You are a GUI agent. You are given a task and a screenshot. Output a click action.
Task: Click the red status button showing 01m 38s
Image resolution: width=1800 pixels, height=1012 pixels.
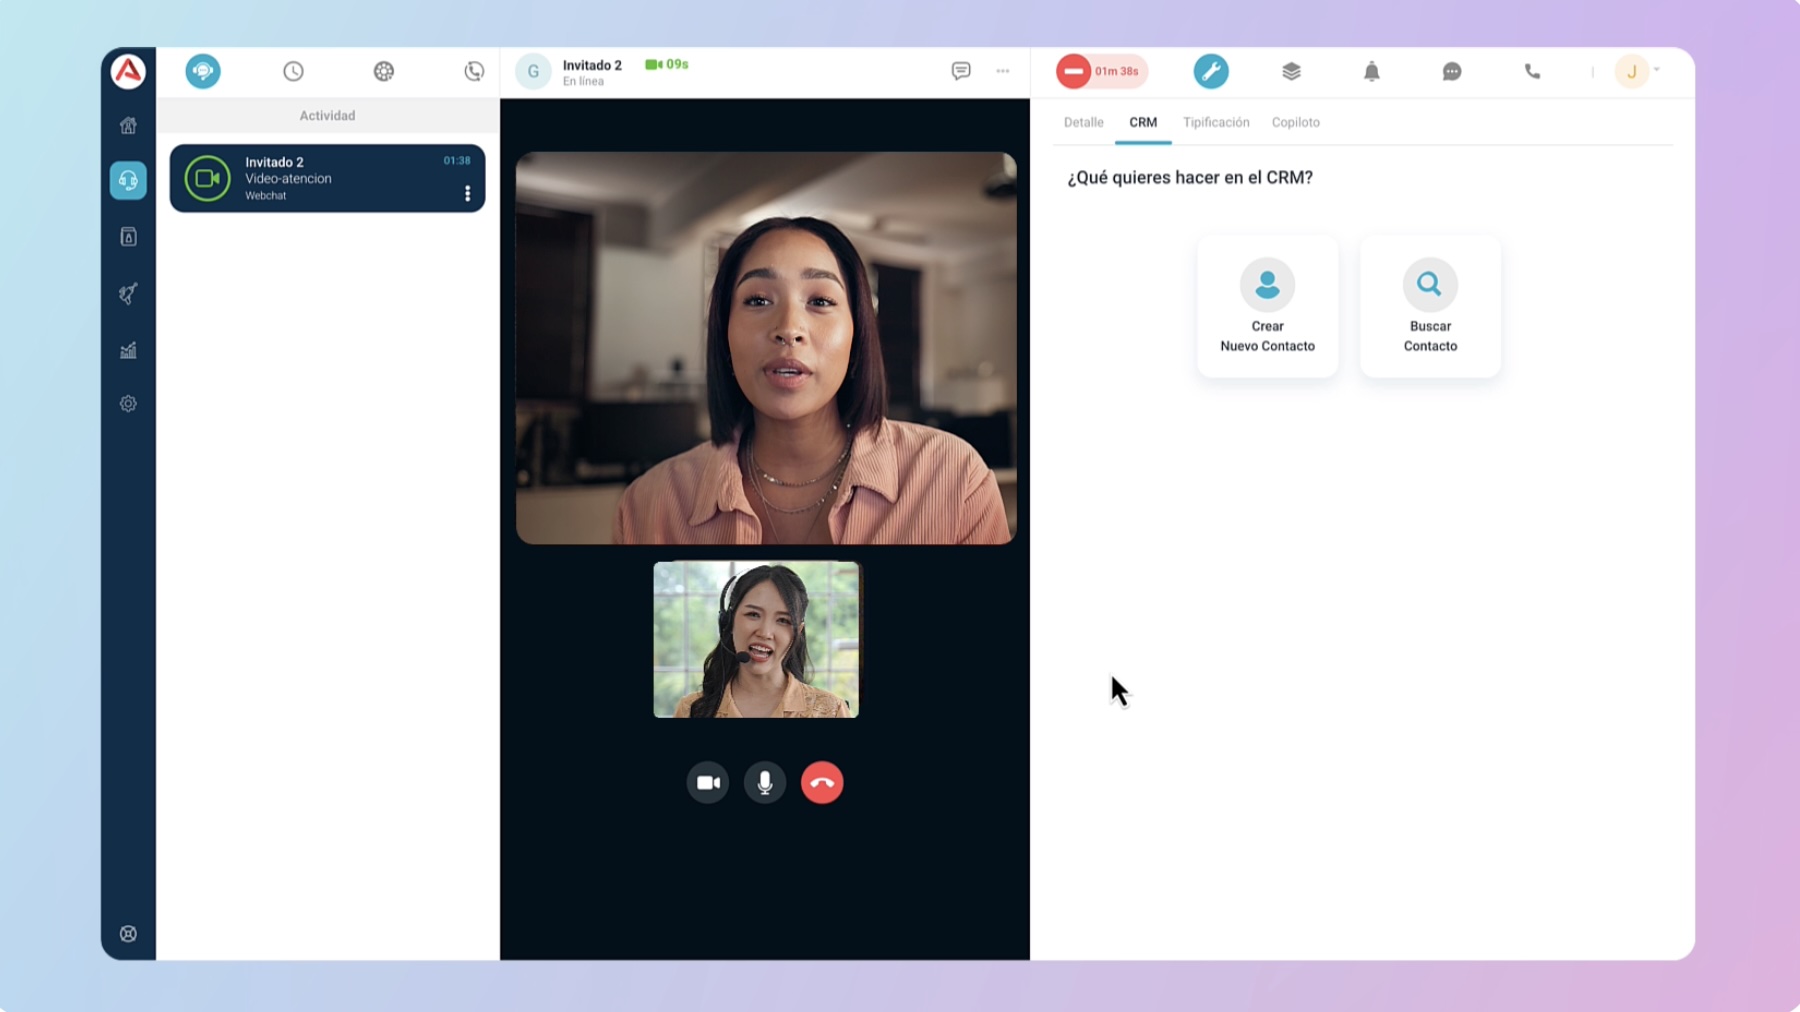(1101, 71)
